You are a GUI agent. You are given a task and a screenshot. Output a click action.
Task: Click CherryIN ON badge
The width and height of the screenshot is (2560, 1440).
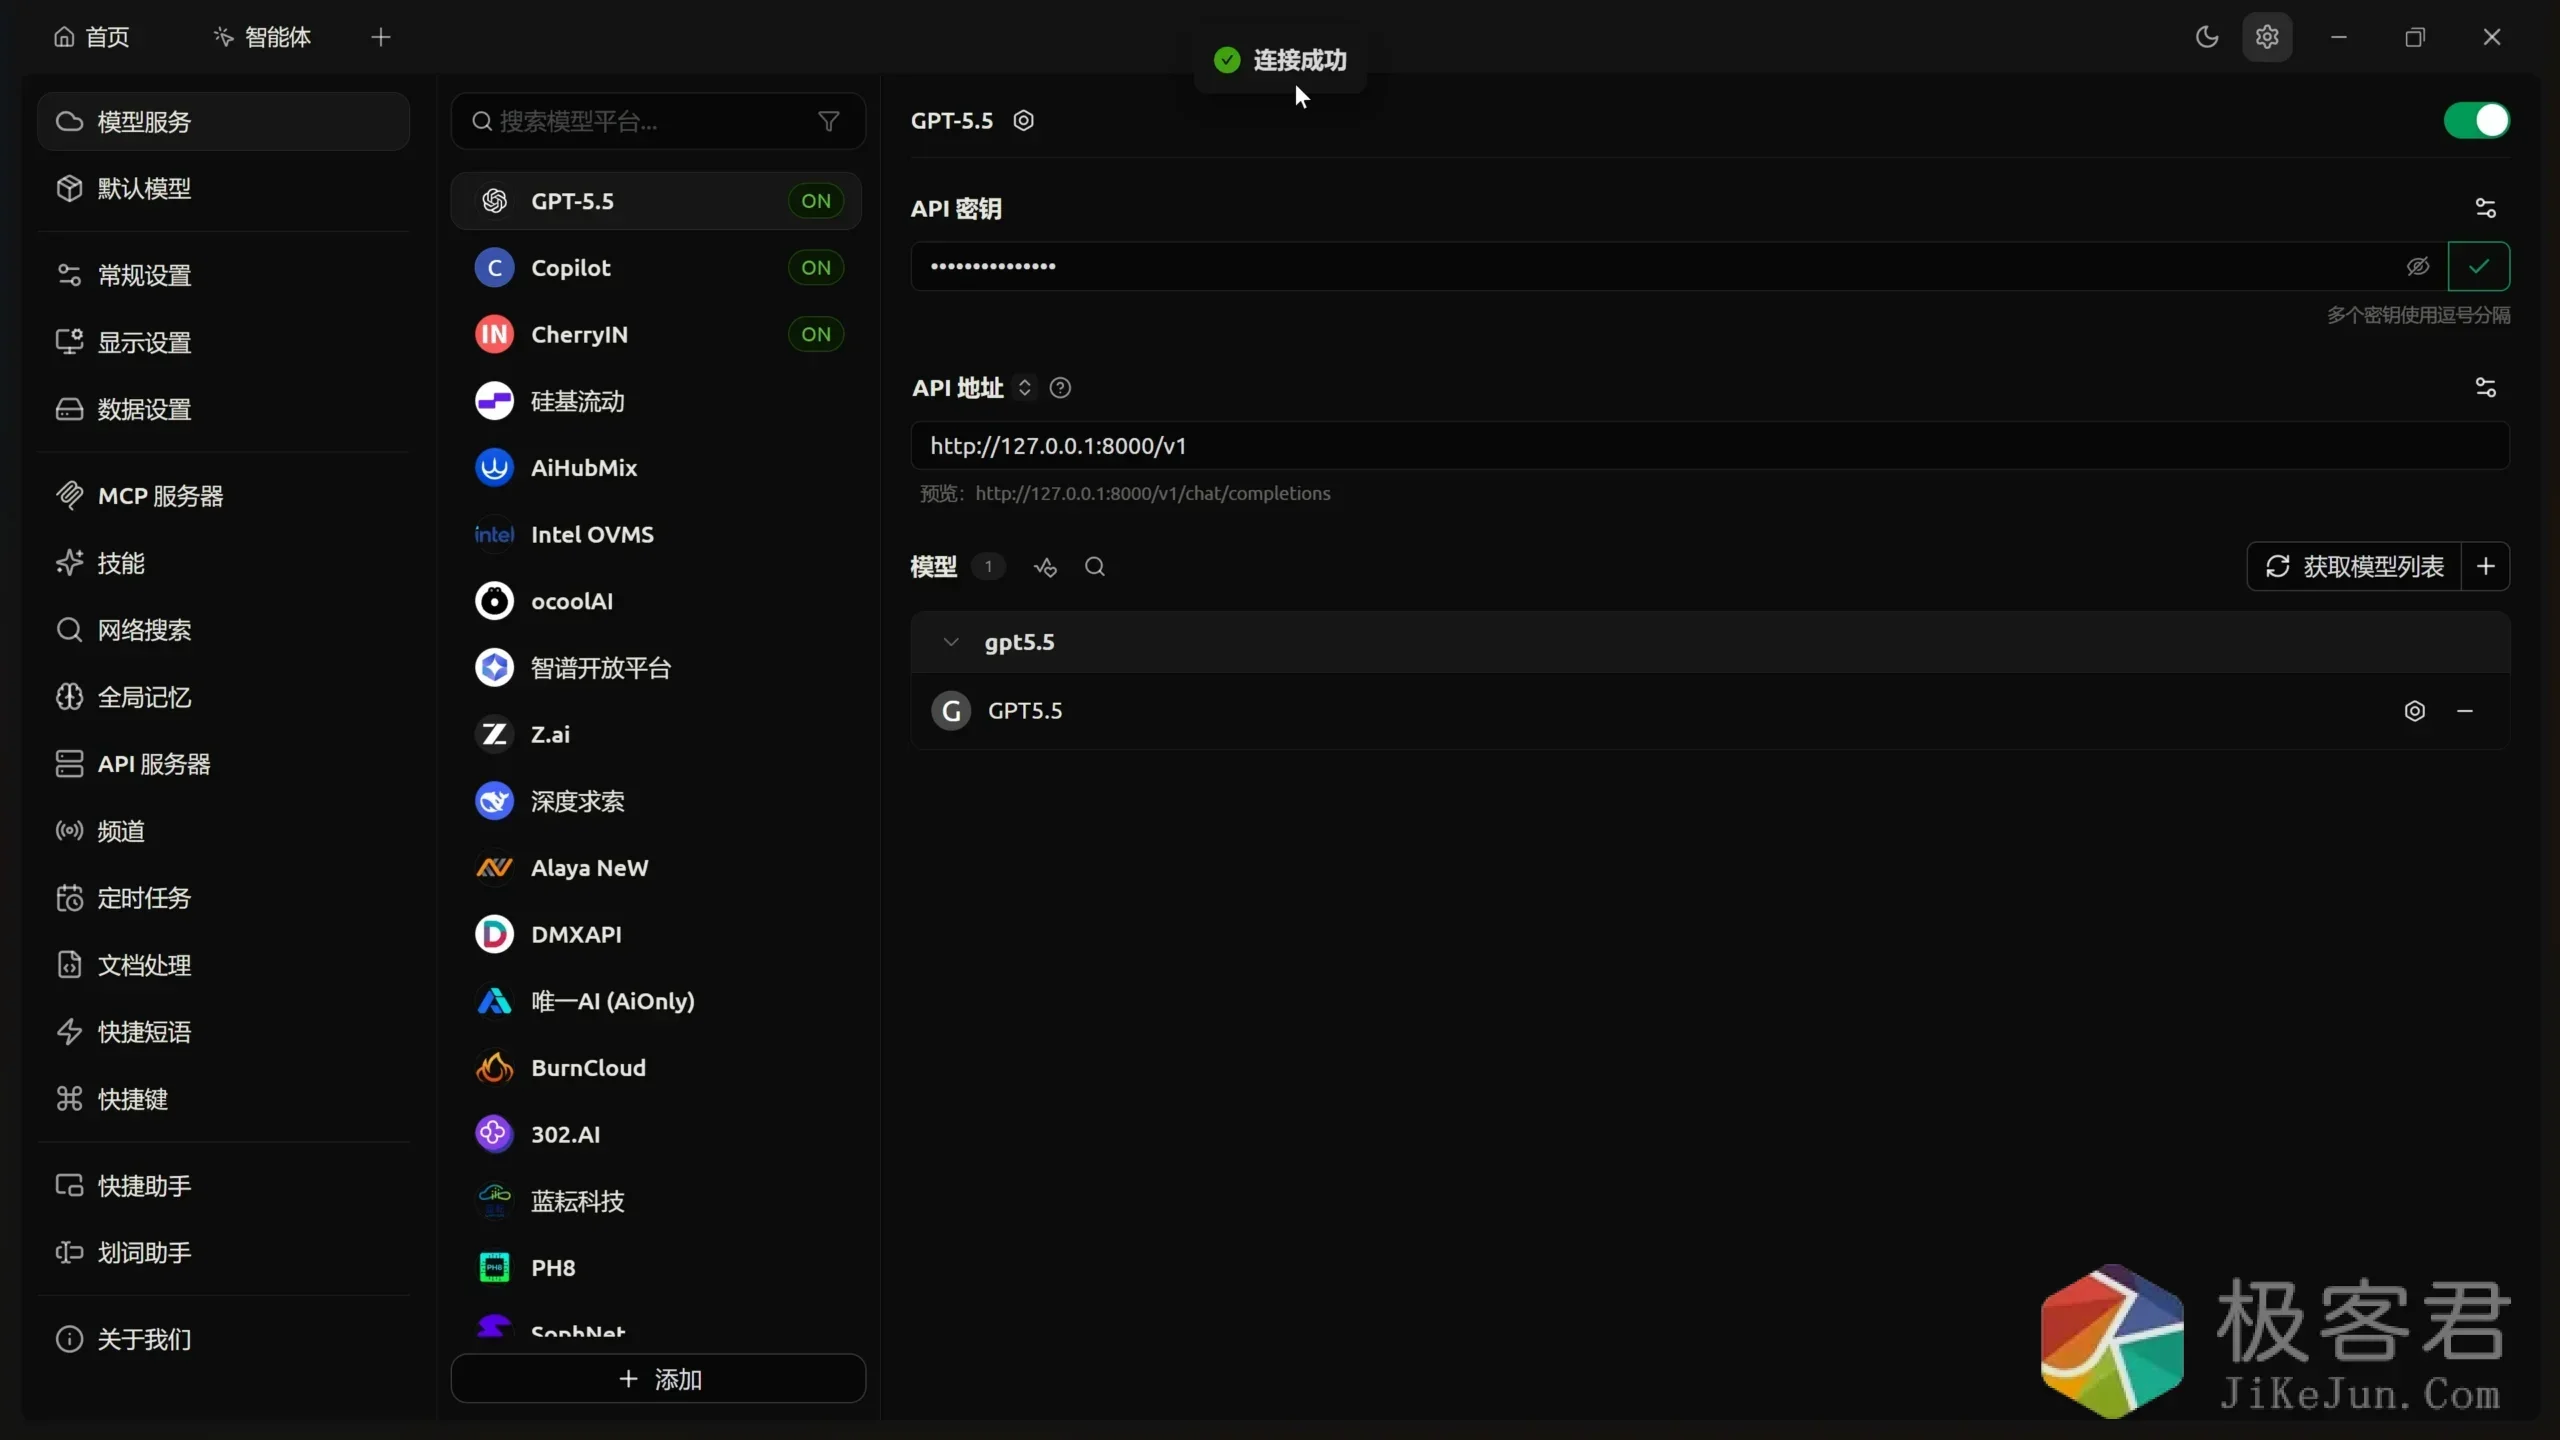816,335
